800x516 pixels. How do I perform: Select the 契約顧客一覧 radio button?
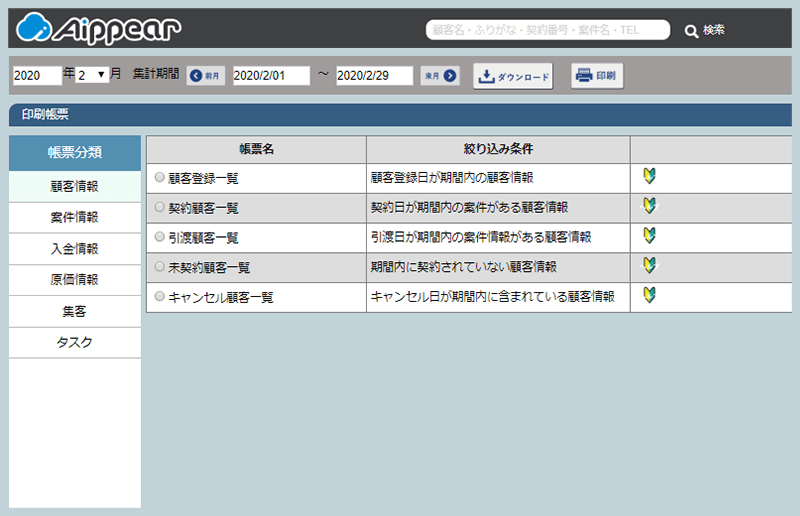pyautogui.click(x=159, y=208)
